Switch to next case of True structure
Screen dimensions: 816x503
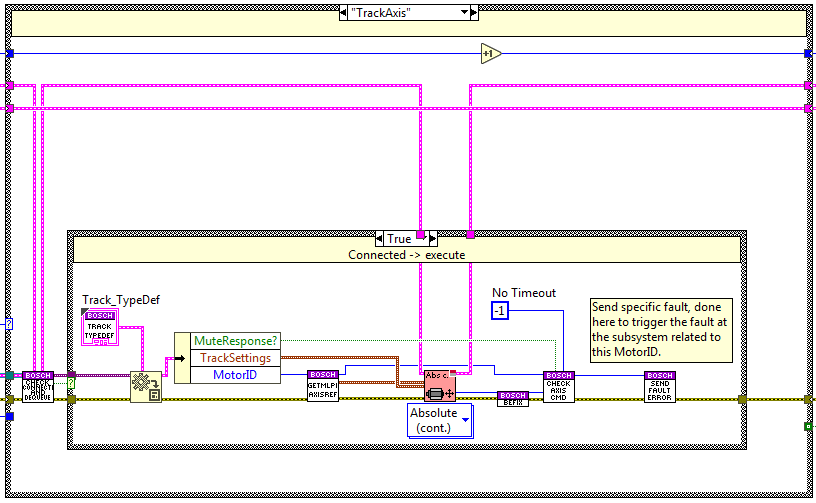433,239
